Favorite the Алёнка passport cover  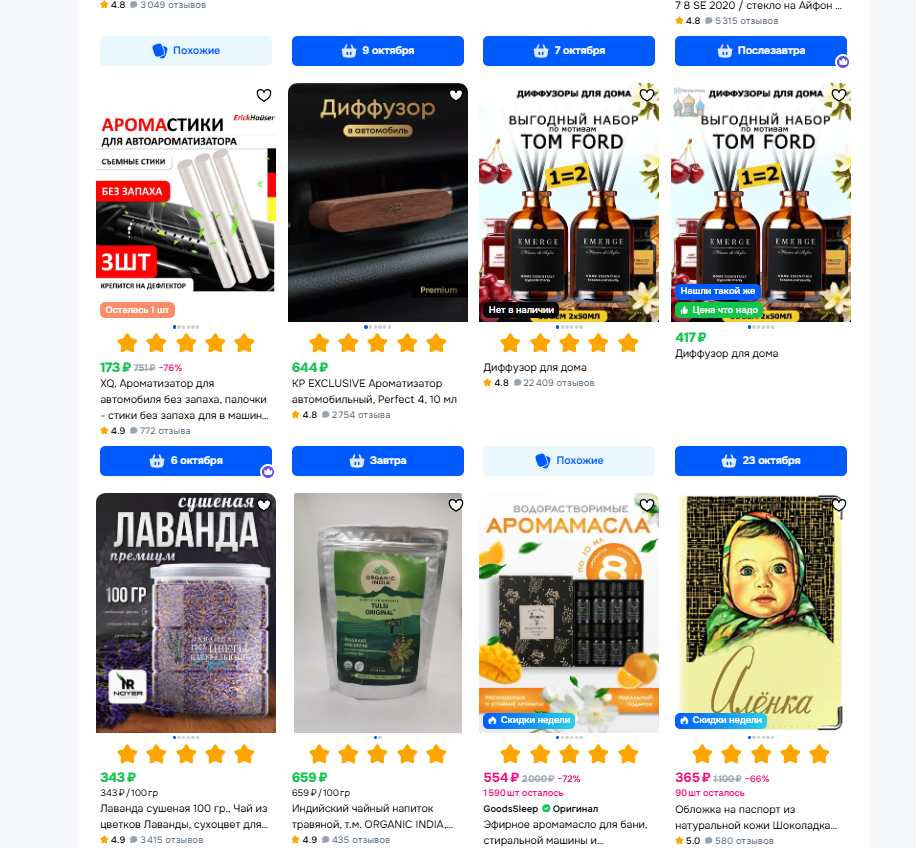(839, 505)
